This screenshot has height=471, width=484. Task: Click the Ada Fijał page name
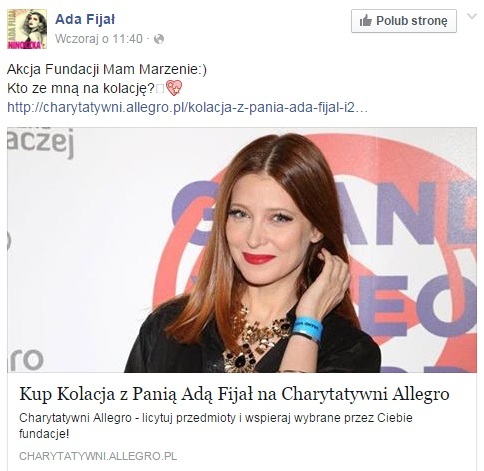[85, 19]
